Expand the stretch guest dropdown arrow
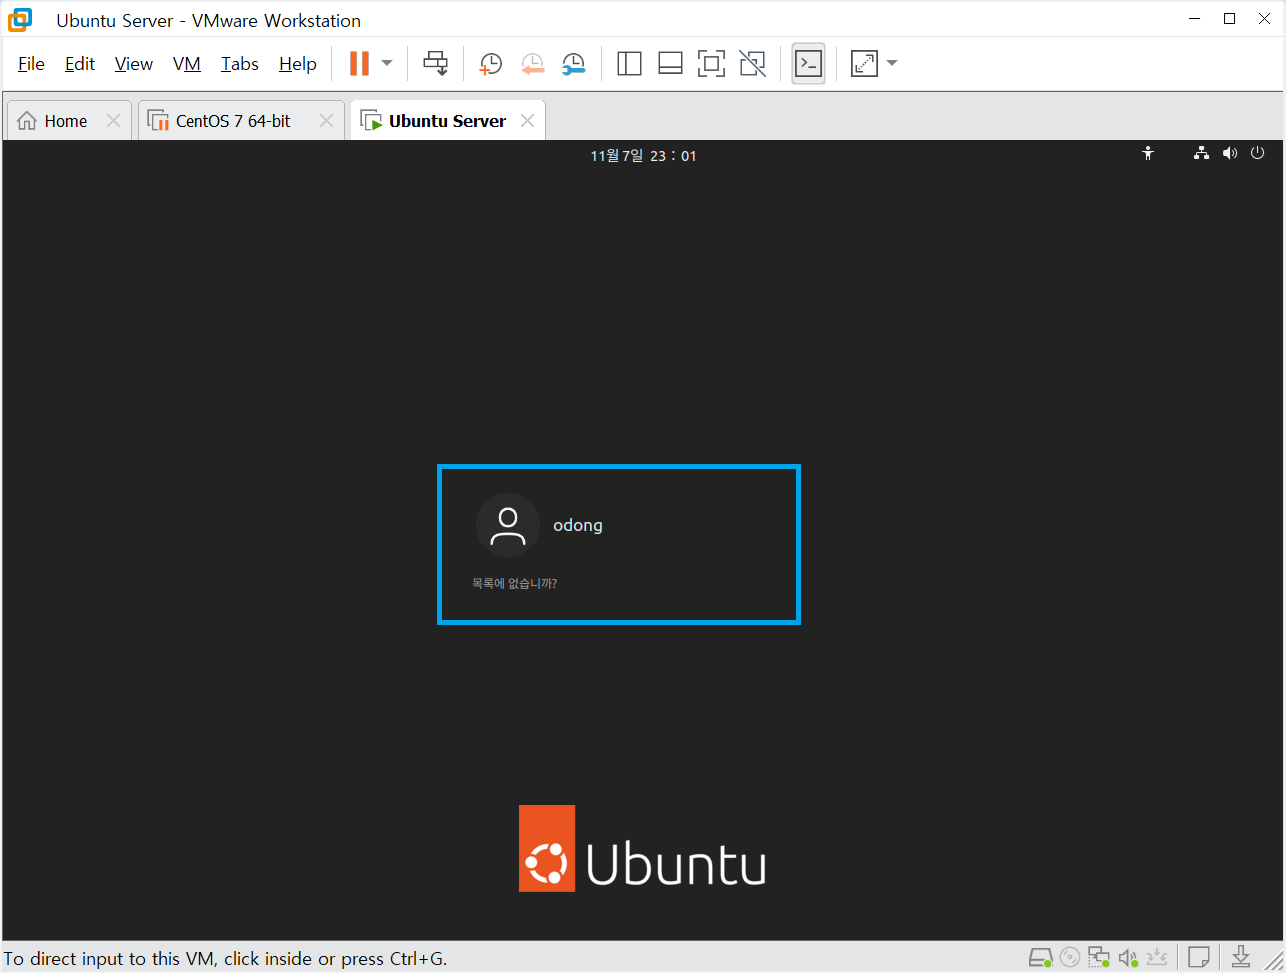The height and width of the screenshot is (973, 1286). point(892,64)
